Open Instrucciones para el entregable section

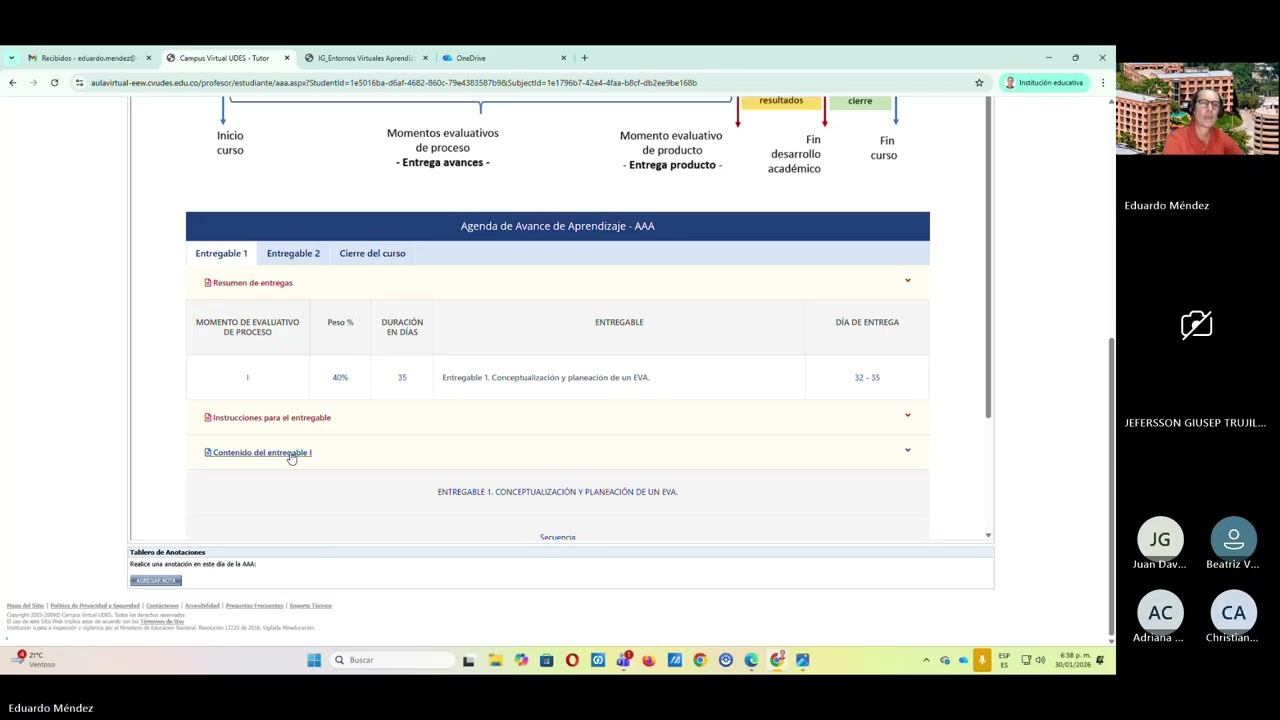click(x=271, y=418)
